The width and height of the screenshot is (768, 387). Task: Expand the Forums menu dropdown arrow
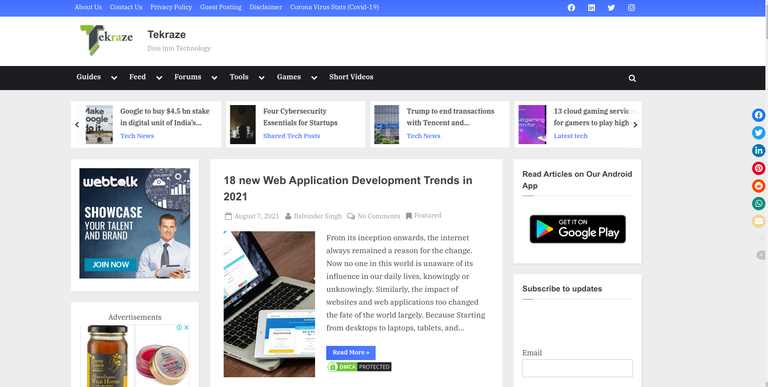214,77
